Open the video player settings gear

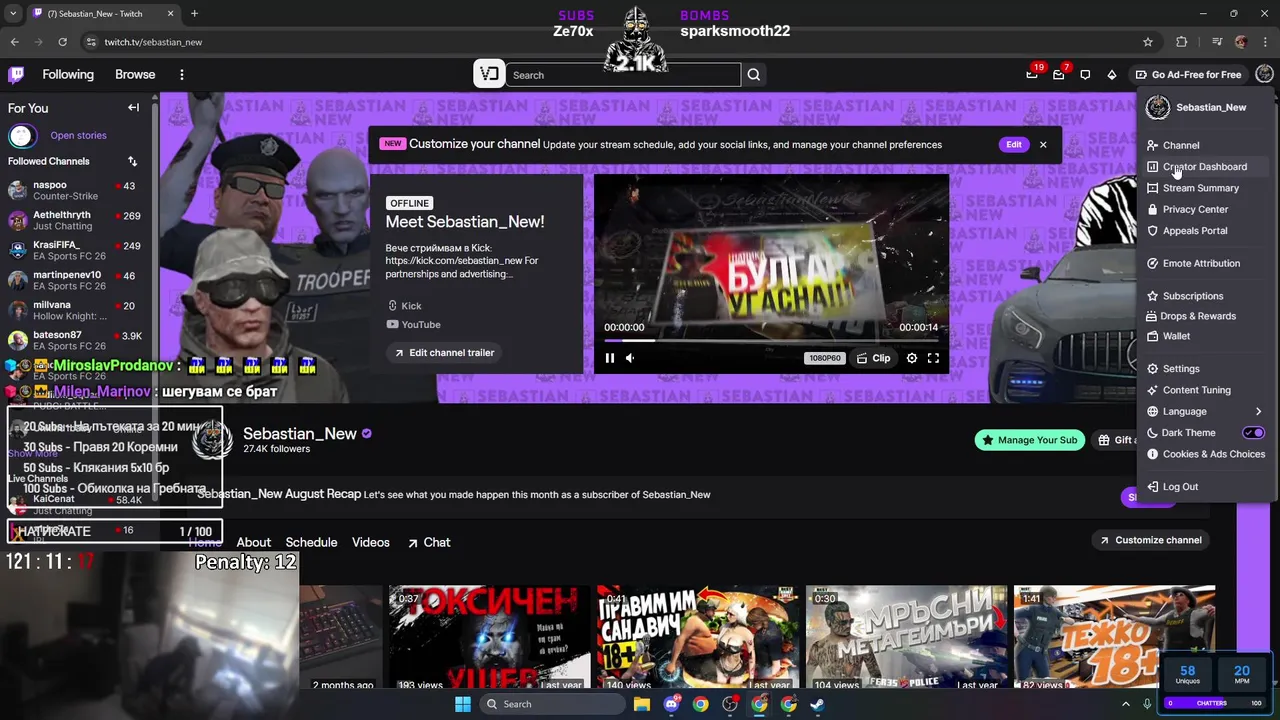point(912,358)
